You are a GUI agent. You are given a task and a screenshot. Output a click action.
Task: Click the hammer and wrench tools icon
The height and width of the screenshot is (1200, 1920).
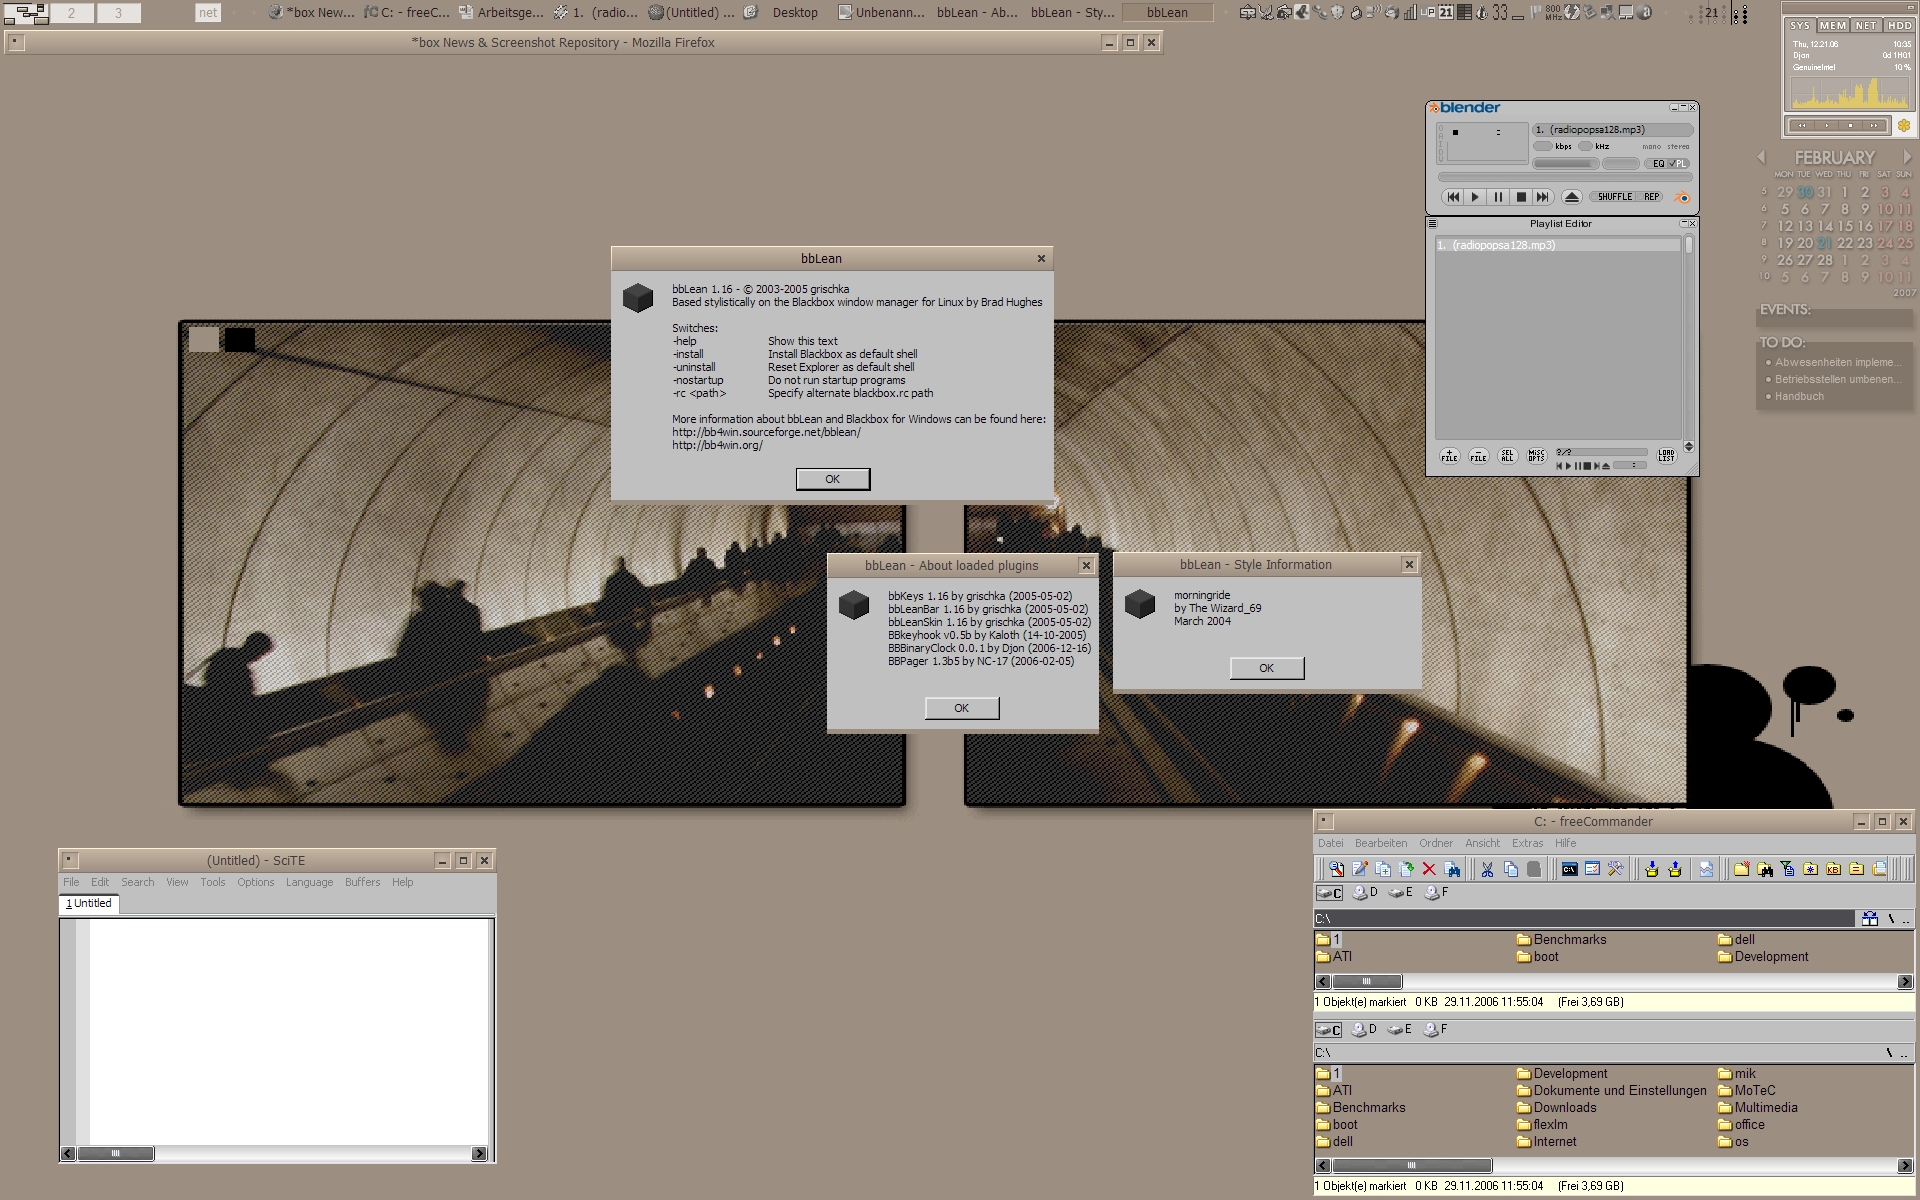click(1616, 869)
